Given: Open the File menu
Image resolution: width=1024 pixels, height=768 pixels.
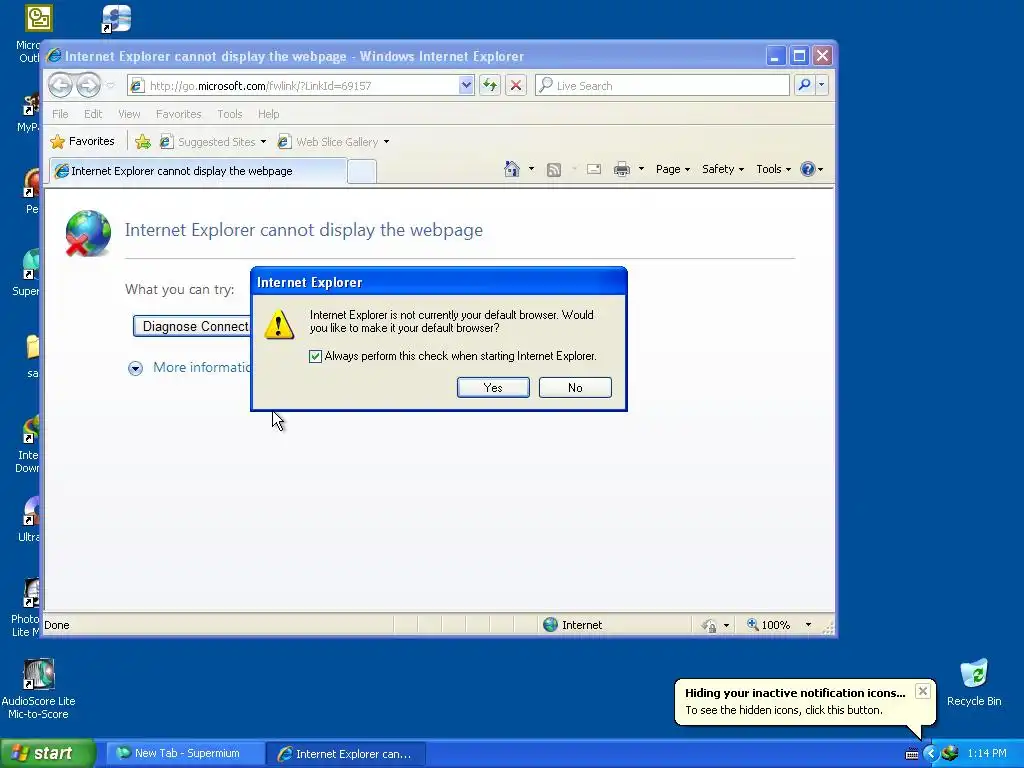Looking at the screenshot, I should [x=60, y=114].
